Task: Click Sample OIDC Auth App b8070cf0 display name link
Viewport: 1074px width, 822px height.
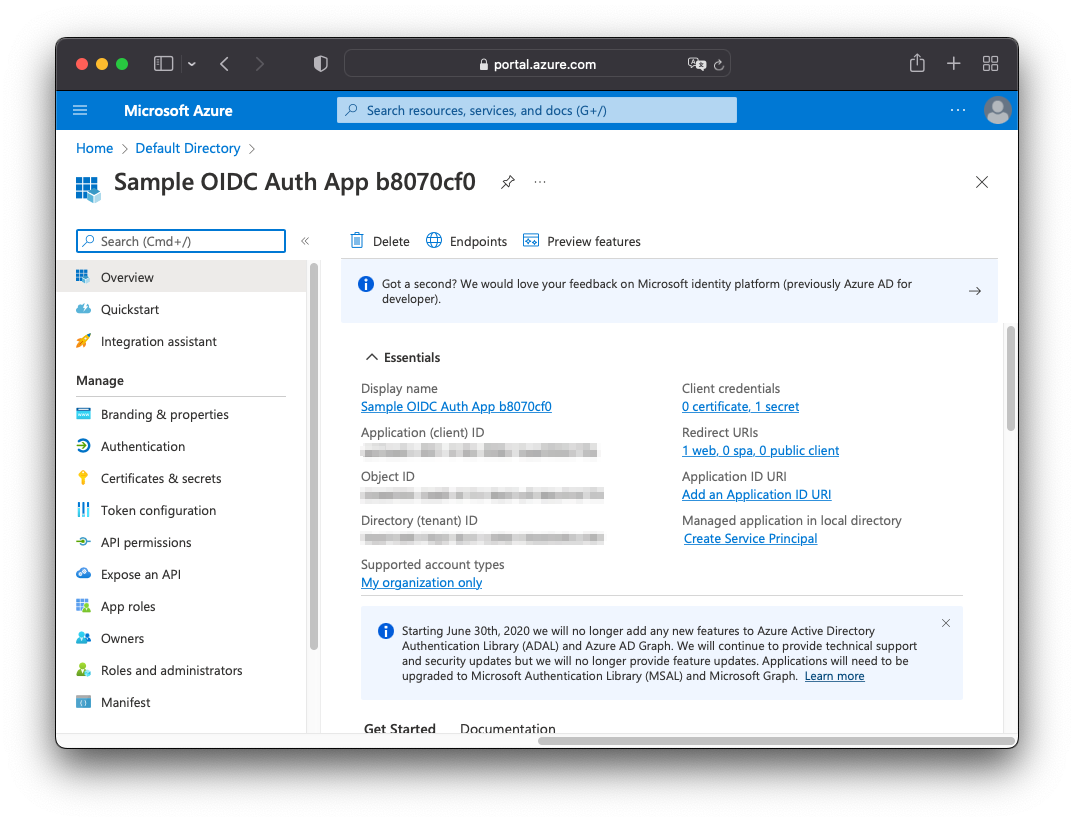Action: coord(456,406)
